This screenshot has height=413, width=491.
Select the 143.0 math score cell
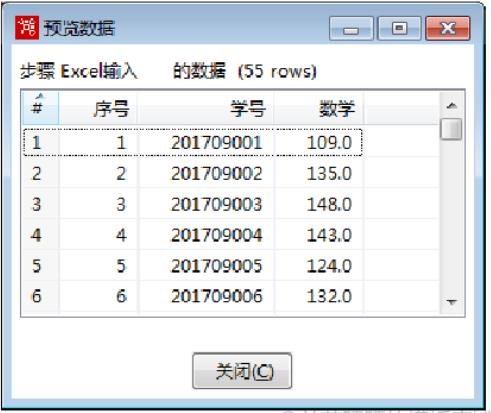[319, 235]
